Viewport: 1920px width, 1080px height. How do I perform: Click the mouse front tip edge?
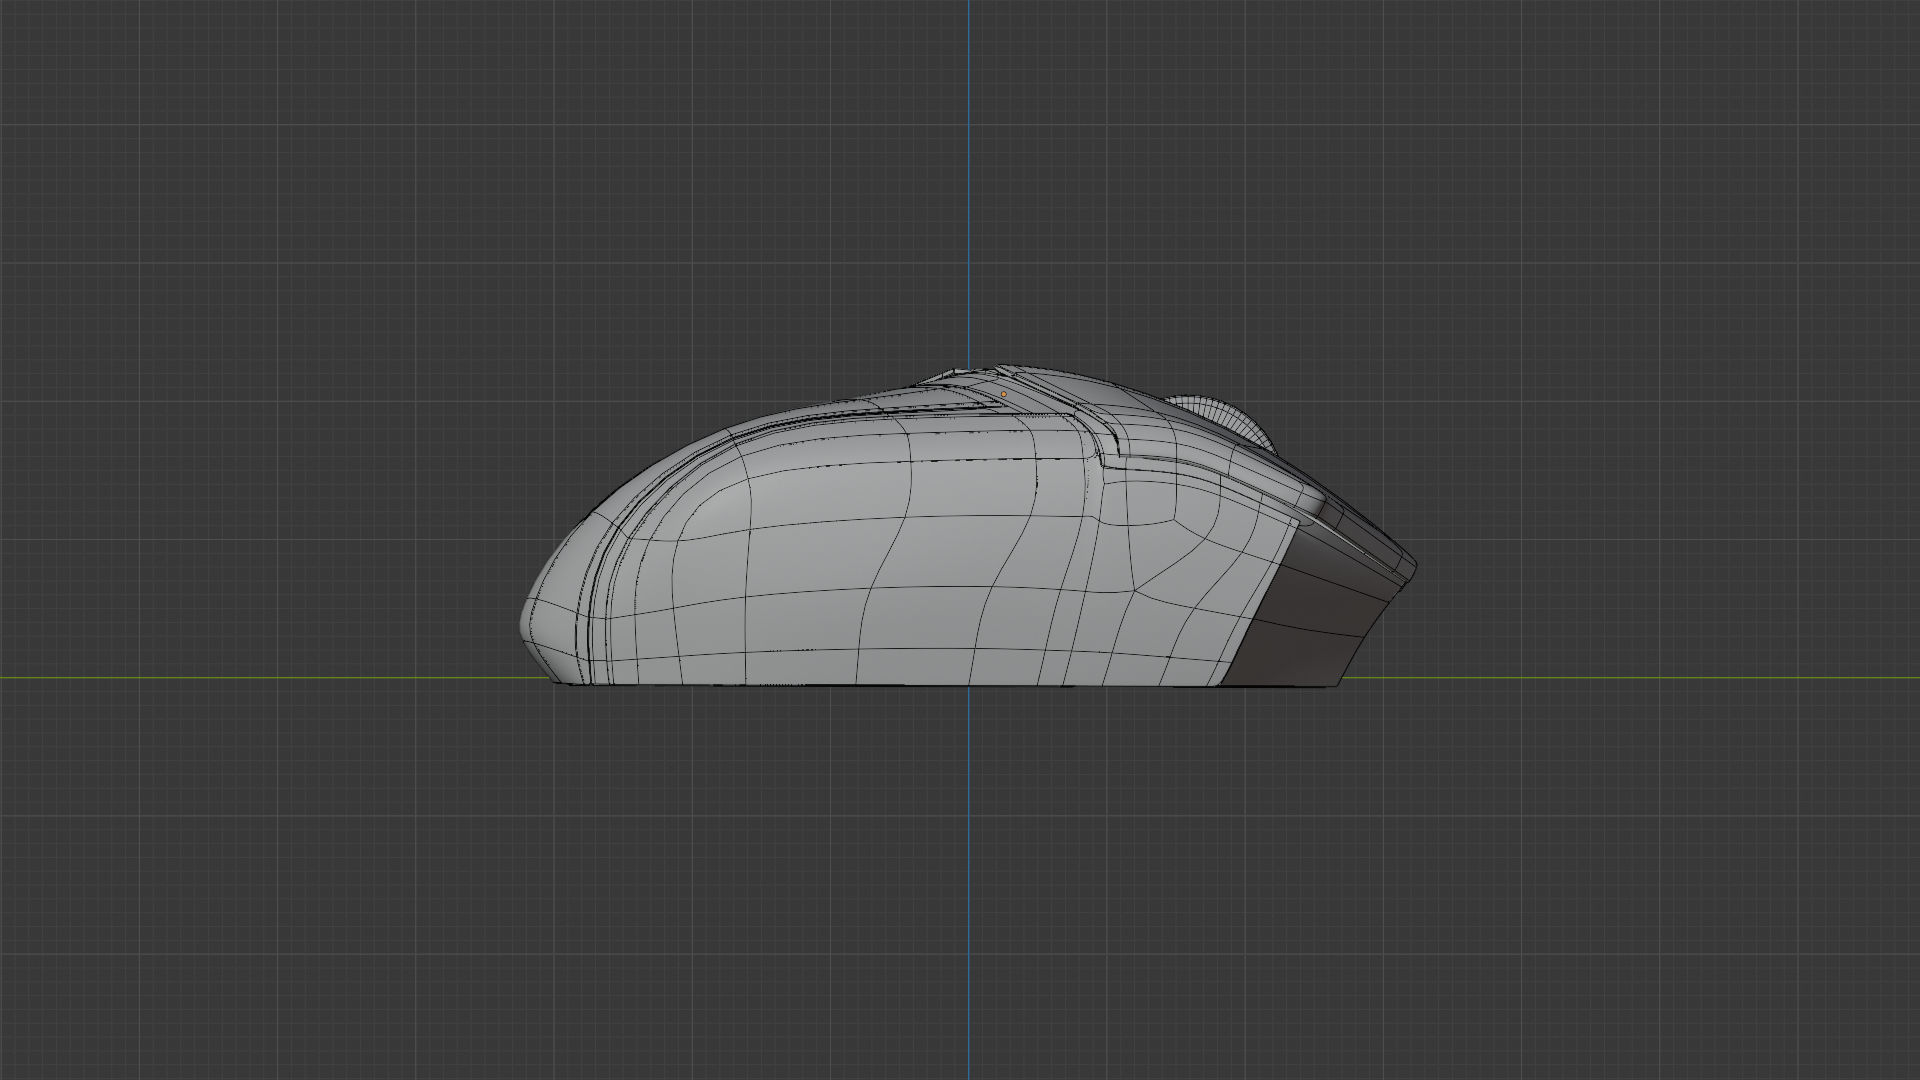click(1410, 567)
